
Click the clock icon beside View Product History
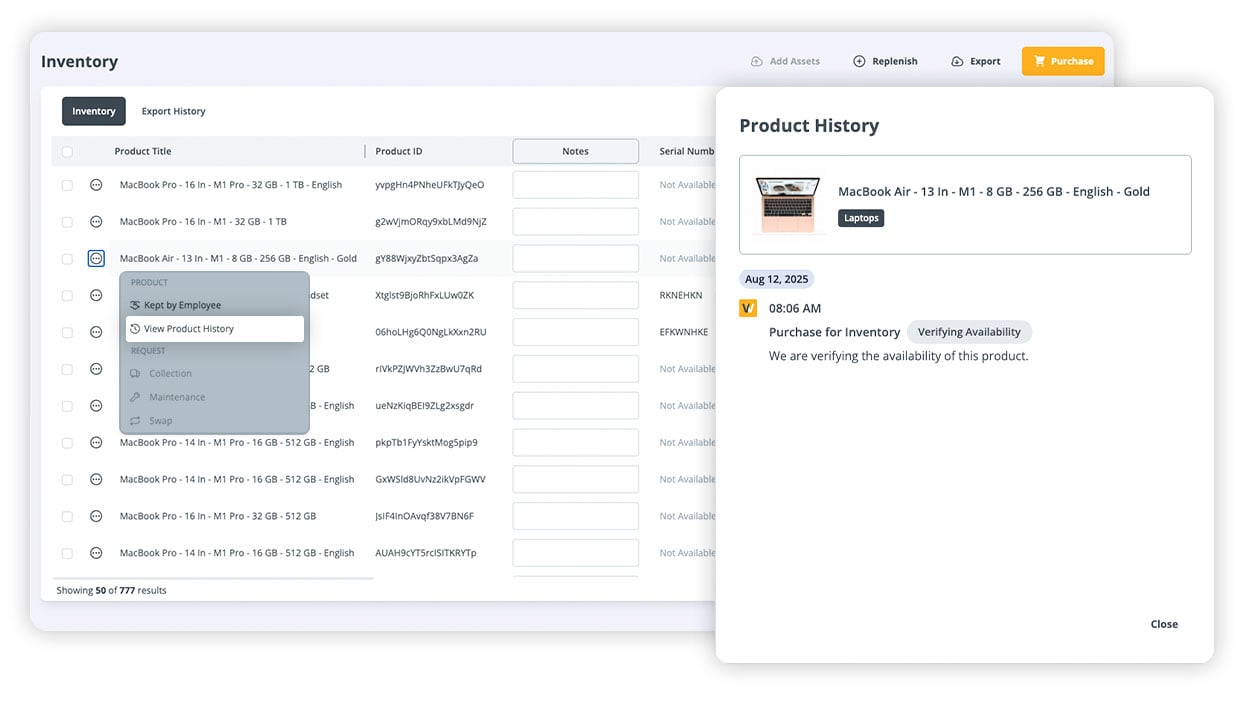[x=136, y=329]
